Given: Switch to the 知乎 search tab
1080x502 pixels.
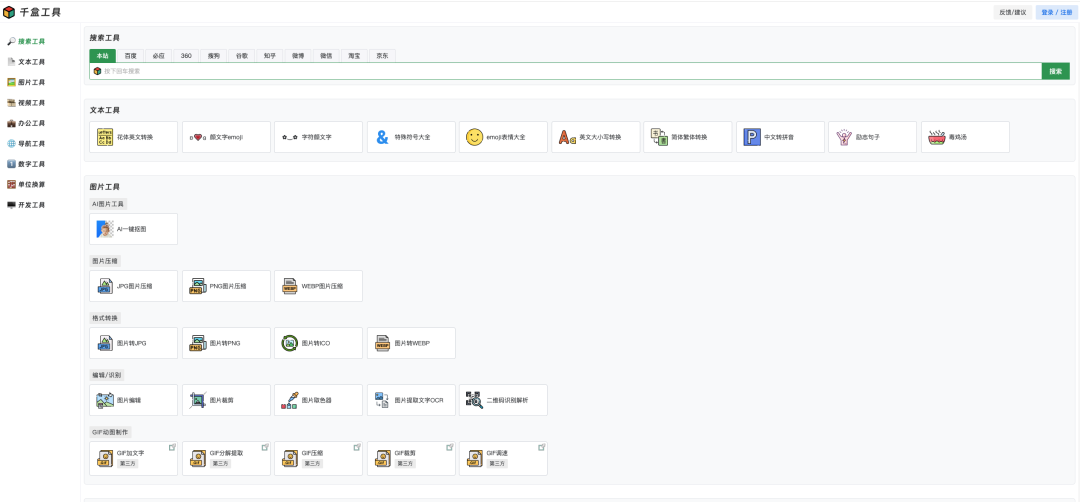Looking at the screenshot, I should pyautogui.click(x=270, y=56).
